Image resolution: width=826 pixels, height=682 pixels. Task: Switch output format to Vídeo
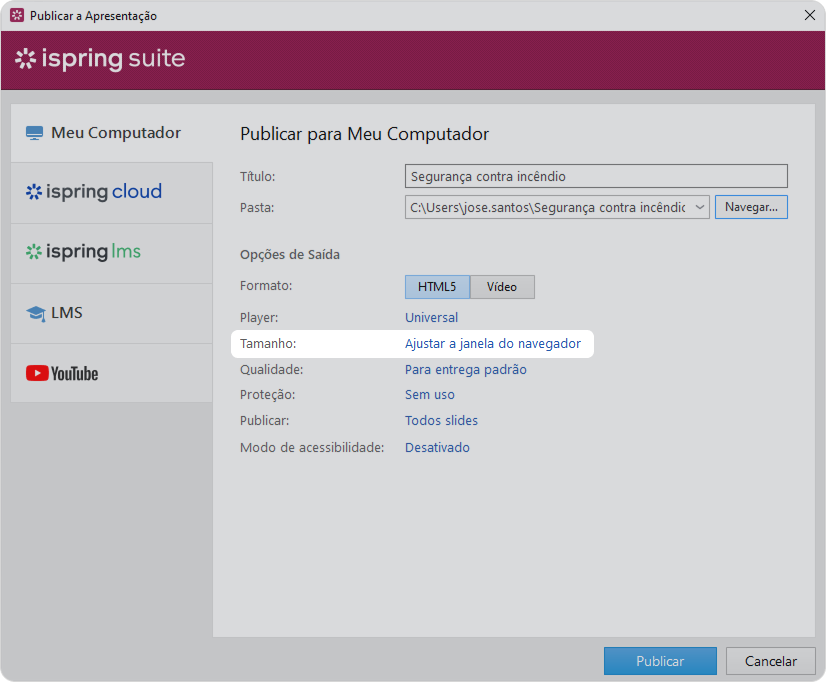point(502,287)
